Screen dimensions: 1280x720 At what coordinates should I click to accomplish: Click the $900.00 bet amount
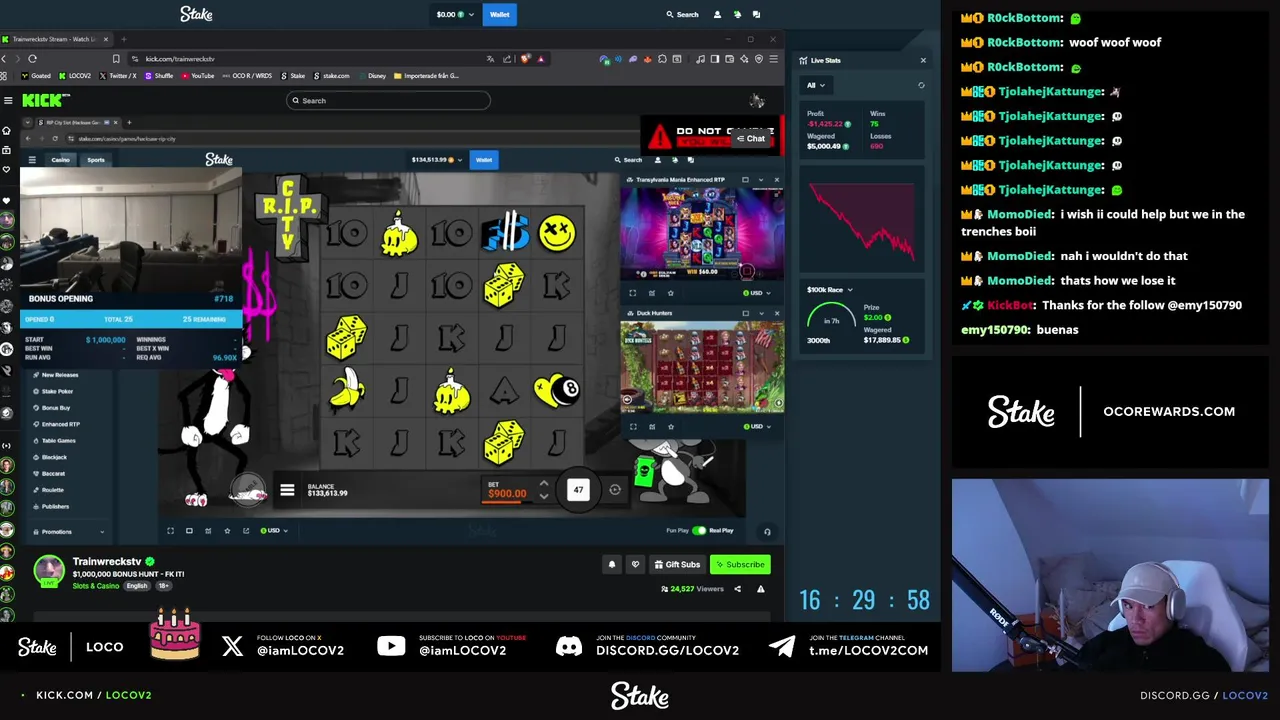(x=507, y=493)
